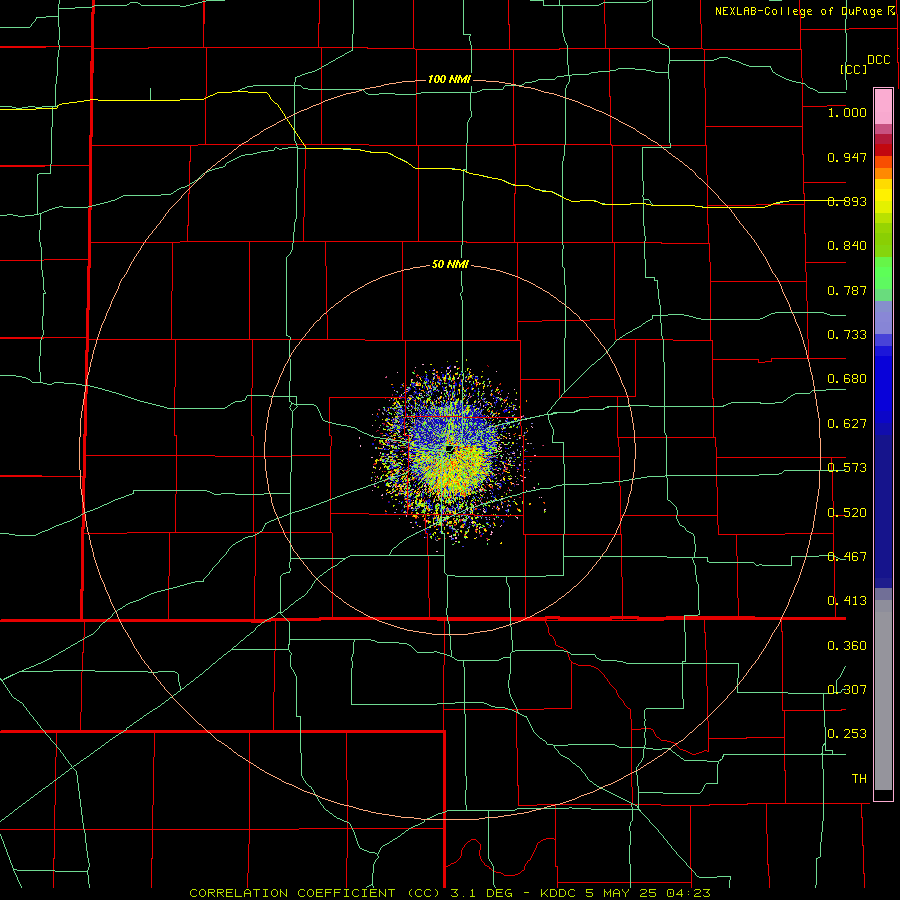Click the 0.680 color scale value
The height and width of the screenshot is (900, 900).
[847, 379]
